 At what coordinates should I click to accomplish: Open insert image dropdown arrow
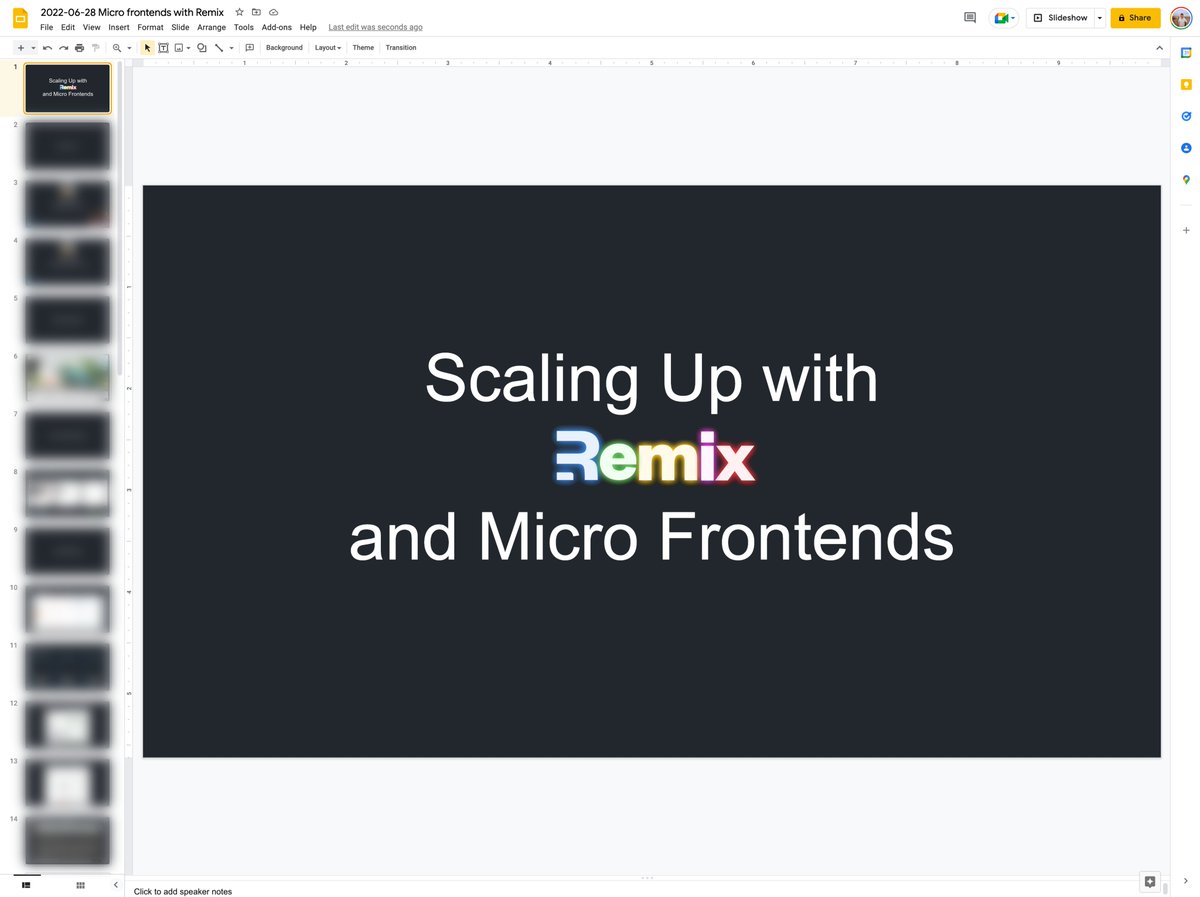pos(188,48)
